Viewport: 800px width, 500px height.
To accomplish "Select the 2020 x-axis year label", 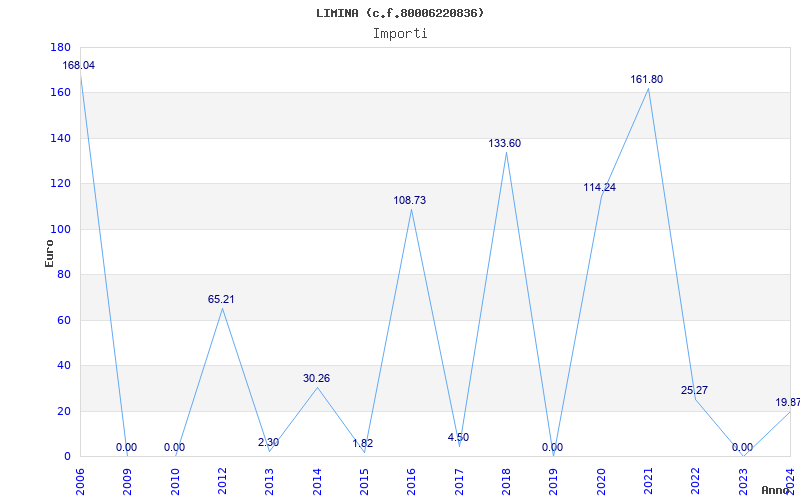I will [x=601, y=482].
